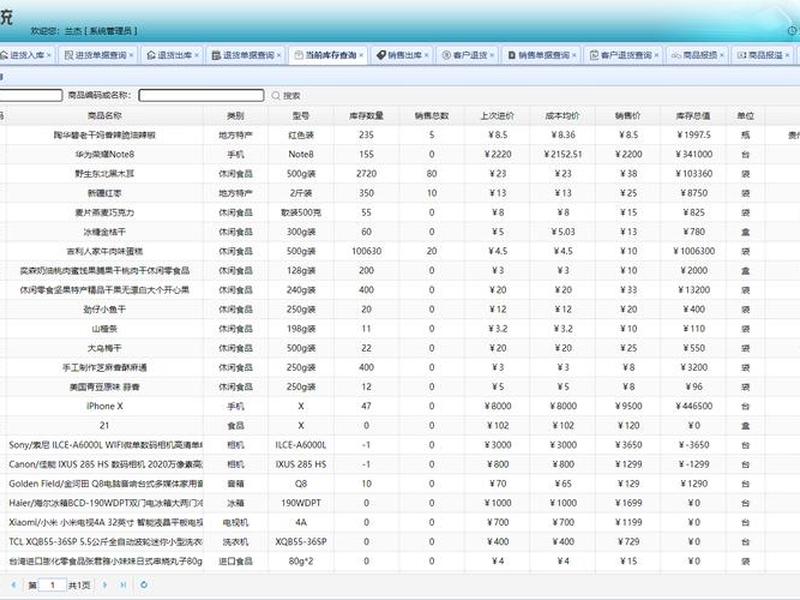This screenshot has height=600, width=800.
Task: Sort by the 库存数量 column header
Action: click(x=366, y=116)
